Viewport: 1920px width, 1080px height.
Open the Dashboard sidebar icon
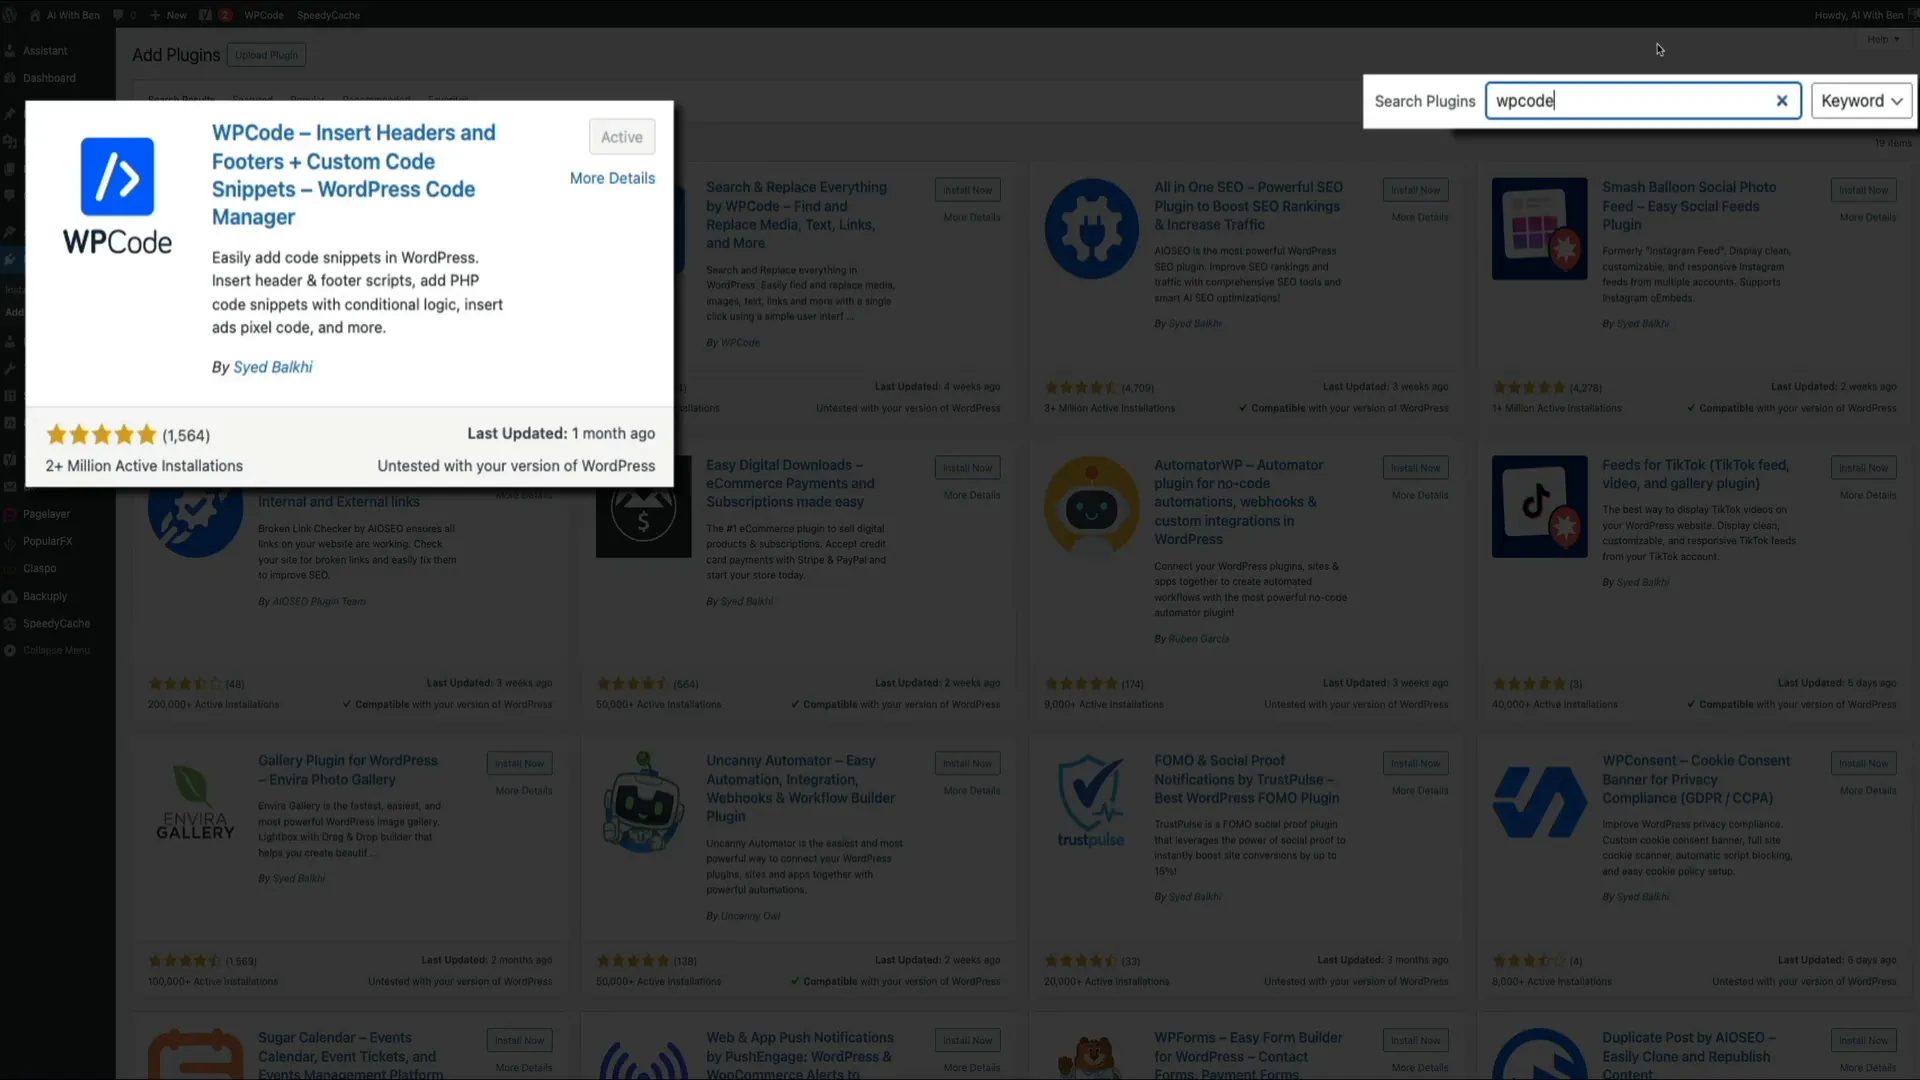10,78
